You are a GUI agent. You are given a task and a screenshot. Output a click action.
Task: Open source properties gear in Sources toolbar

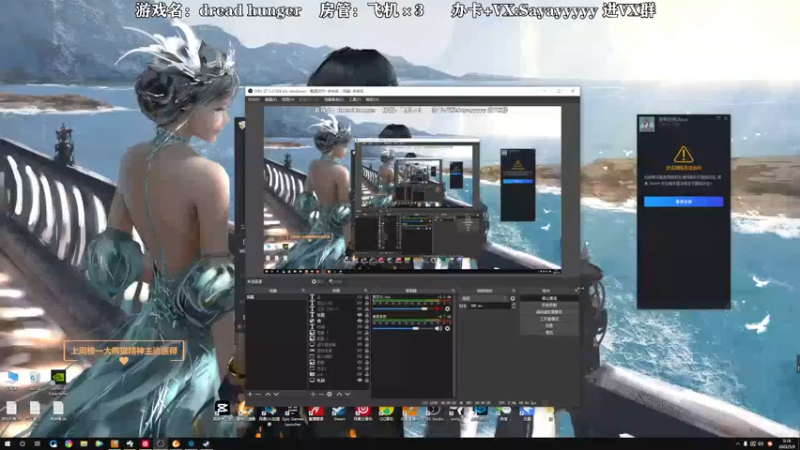coord(330,394)
